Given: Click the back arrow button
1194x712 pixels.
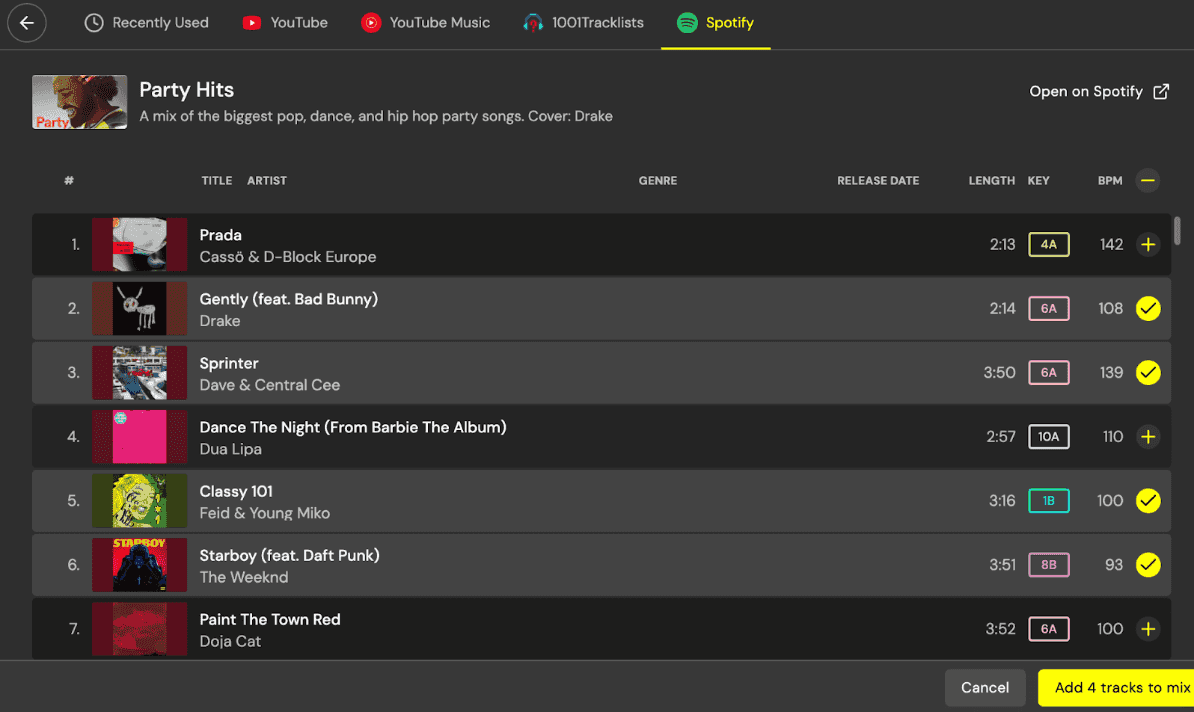Looking at the screenshot, I should point(27,23).
